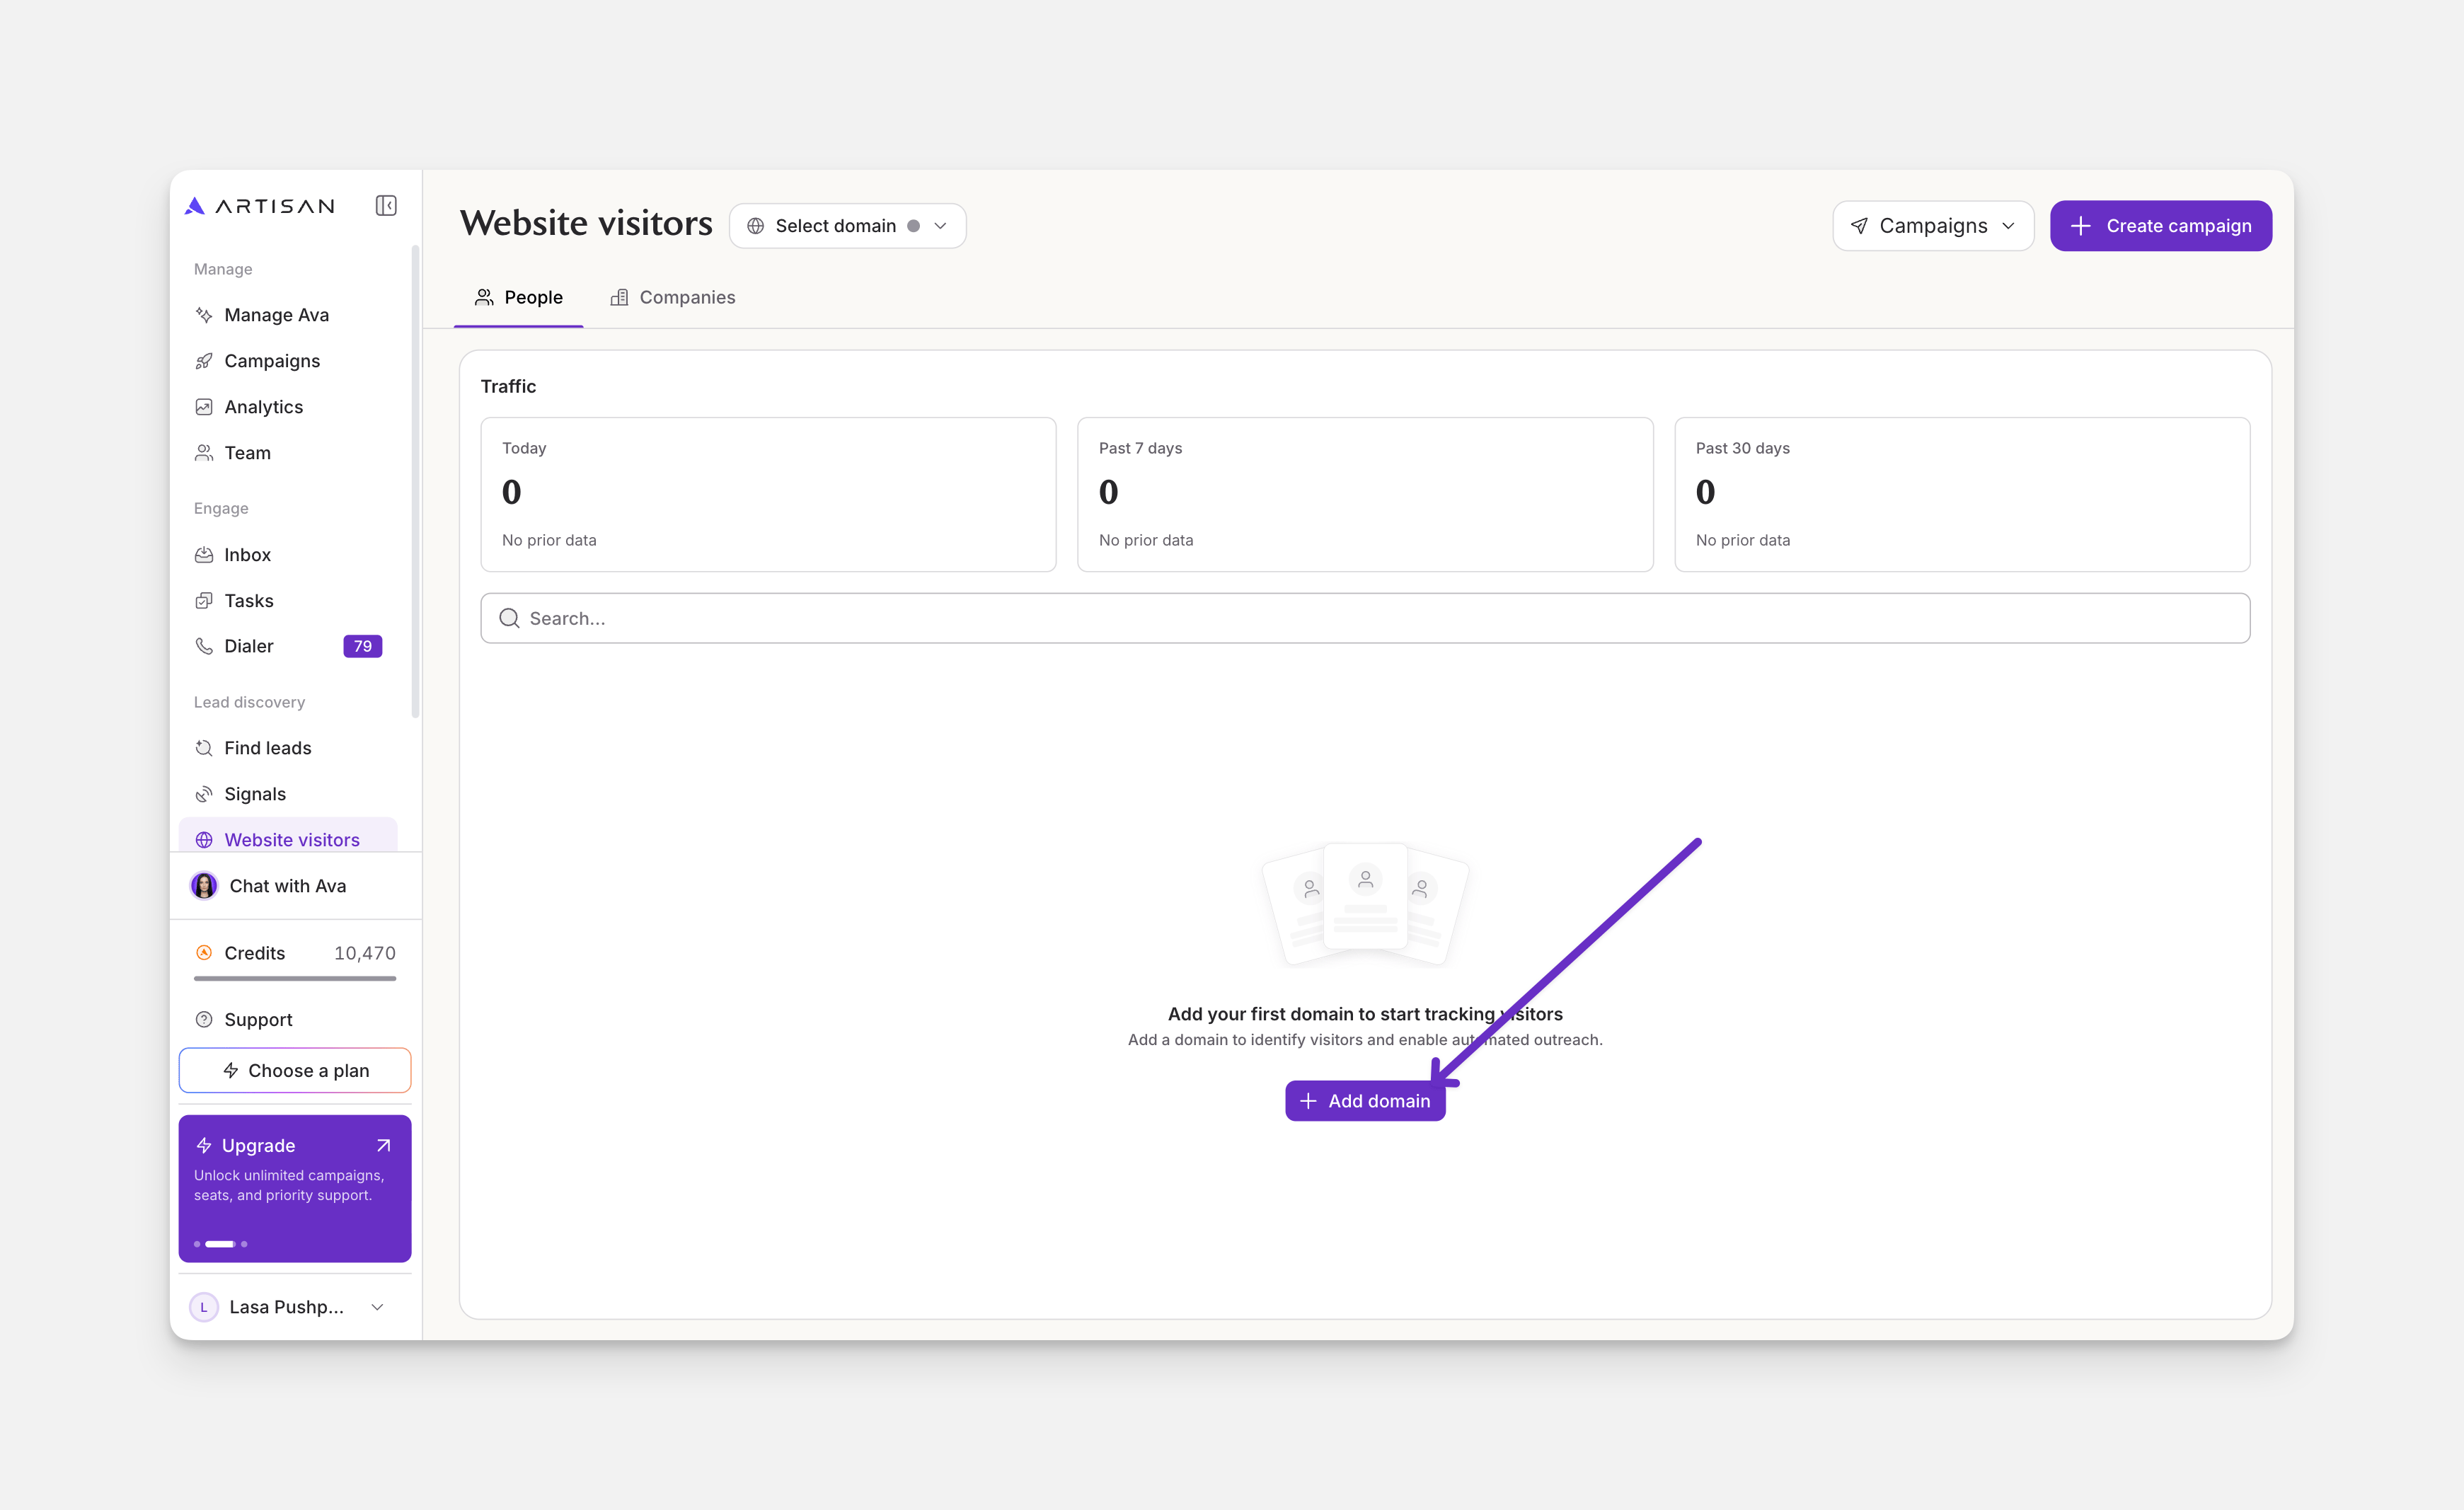2464x1510 pixels.
Task: Click the Traffic section heading
Action: pos(508,386)
